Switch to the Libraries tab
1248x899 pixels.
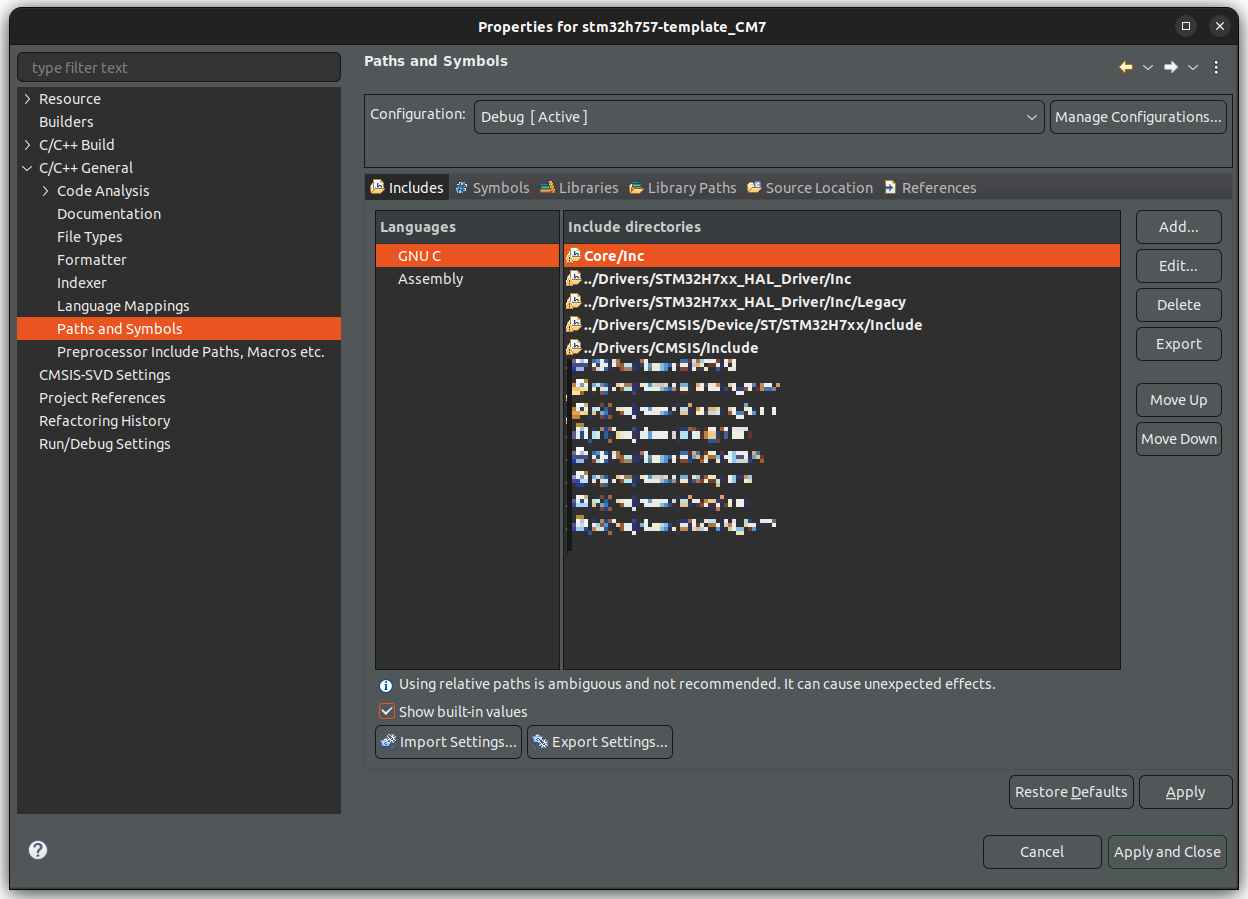(579, 187)
